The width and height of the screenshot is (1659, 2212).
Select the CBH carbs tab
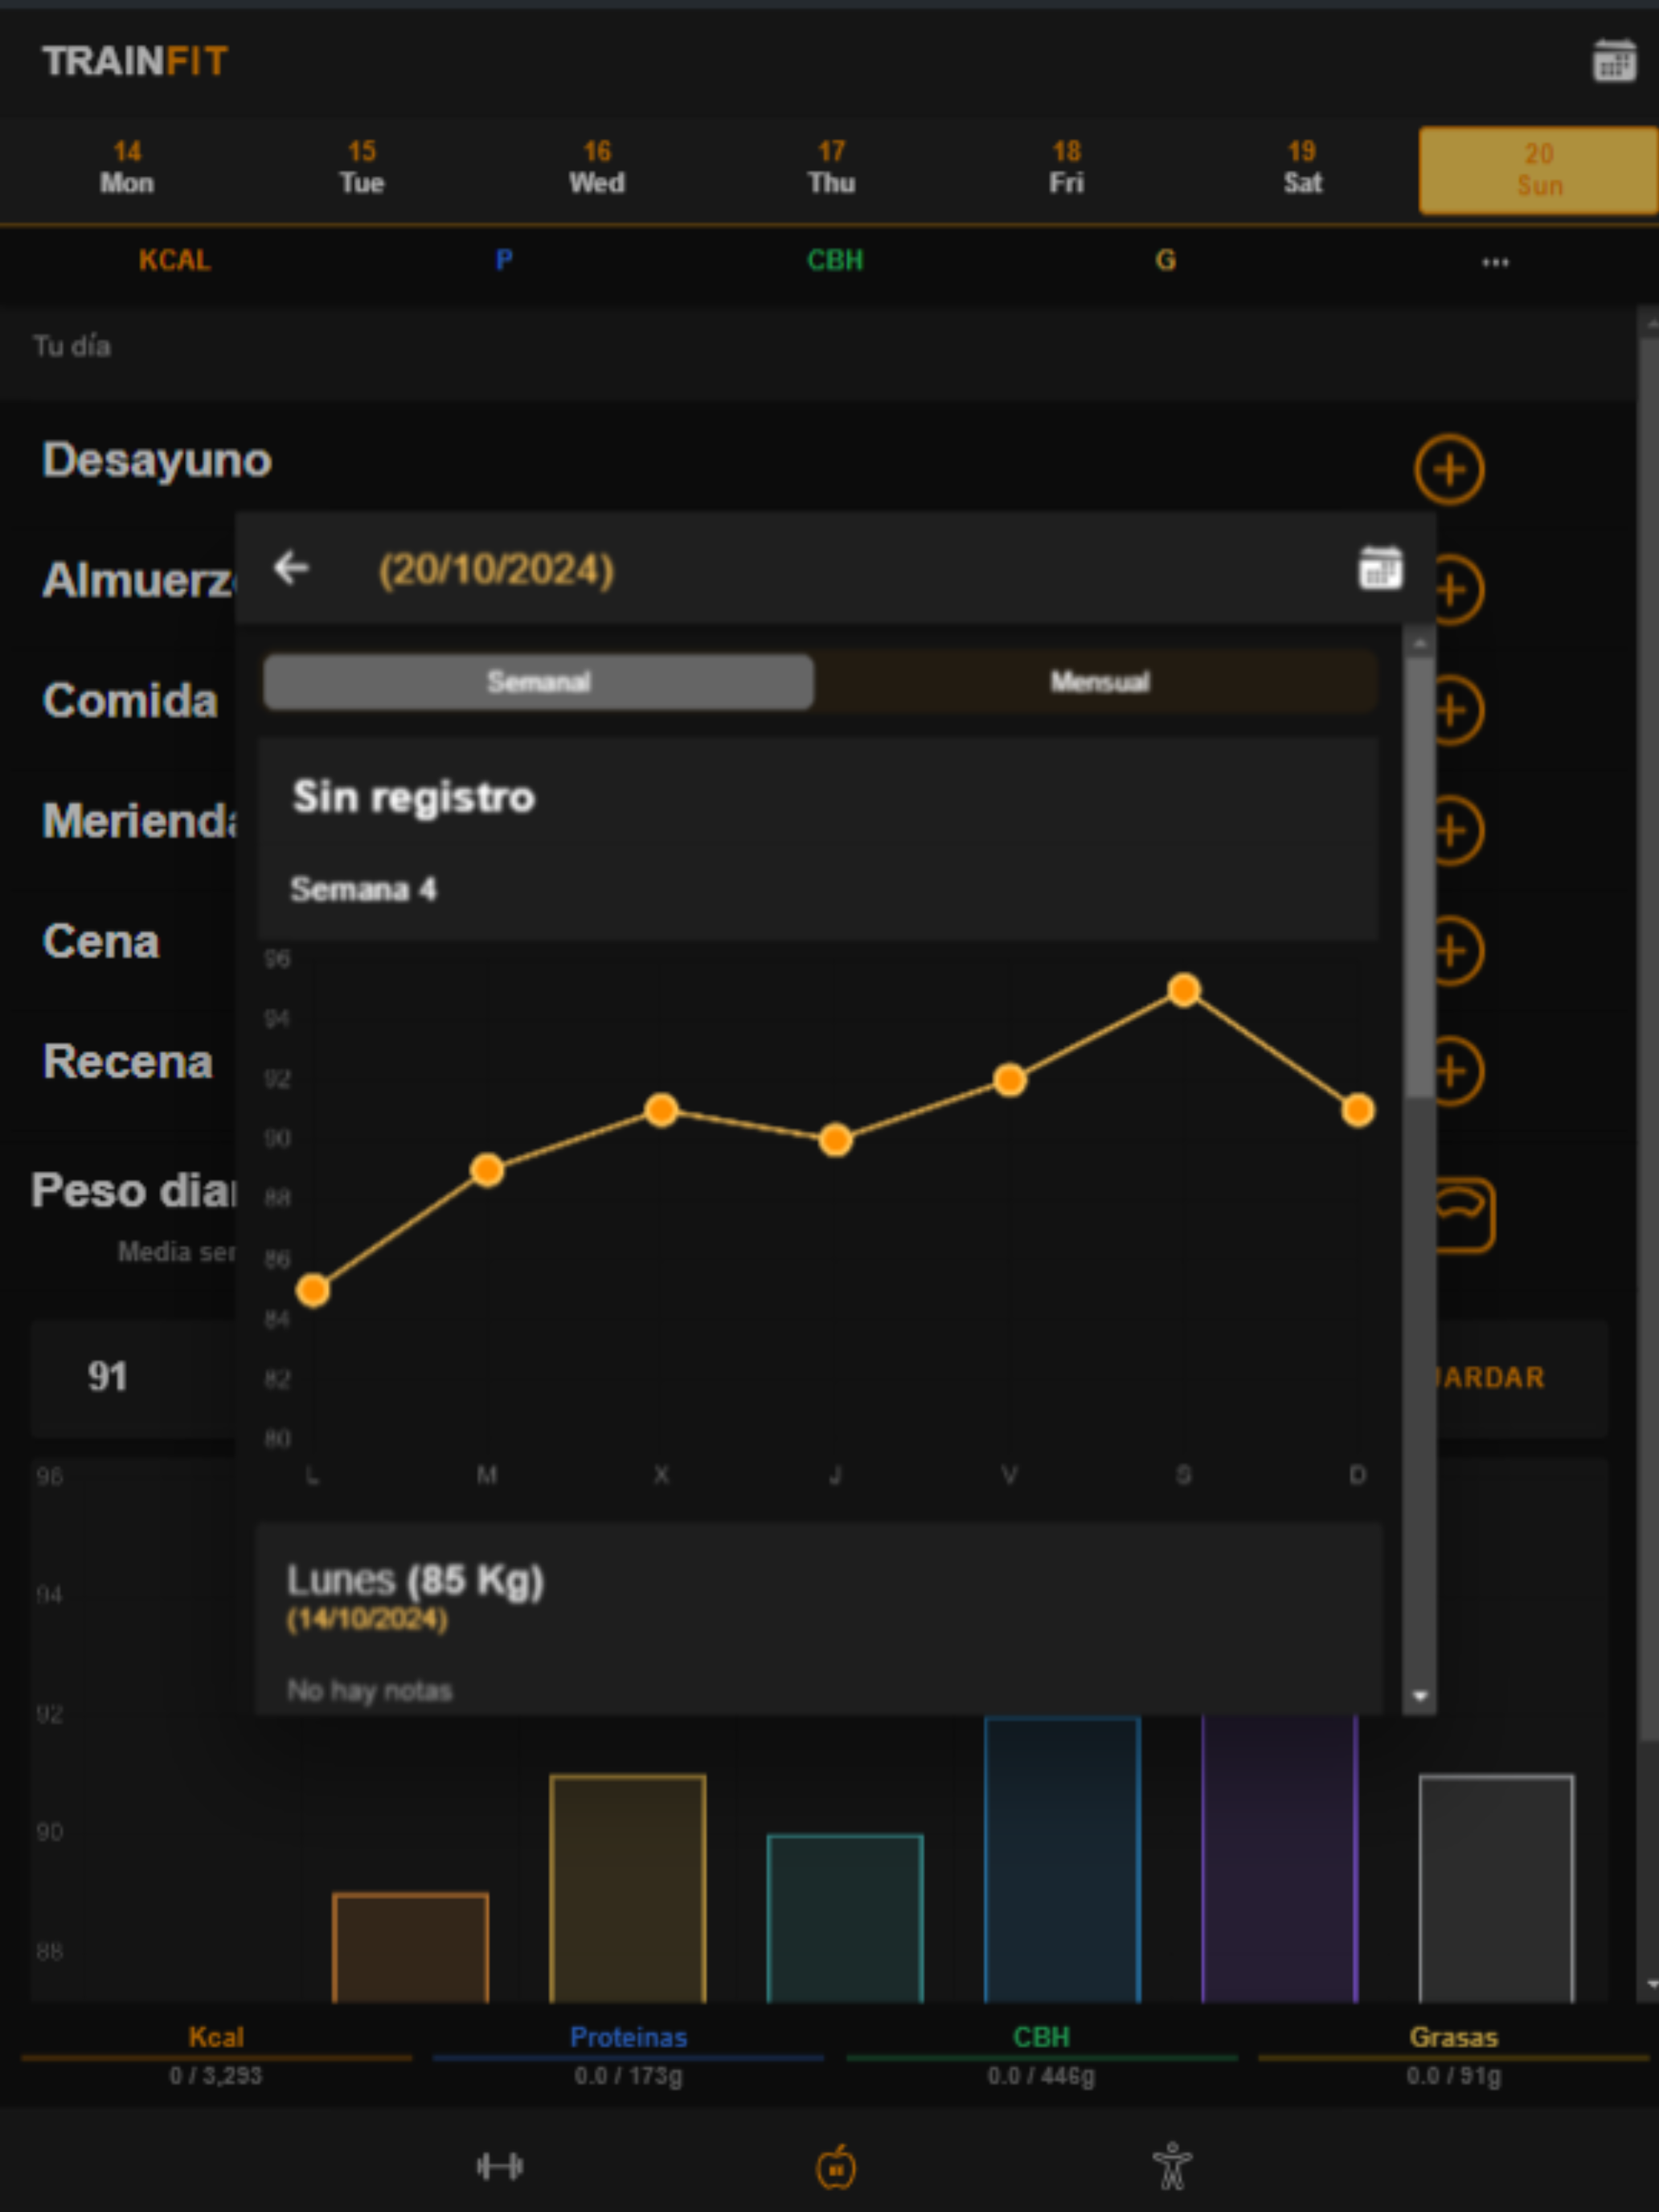click(x=835, y=261)
